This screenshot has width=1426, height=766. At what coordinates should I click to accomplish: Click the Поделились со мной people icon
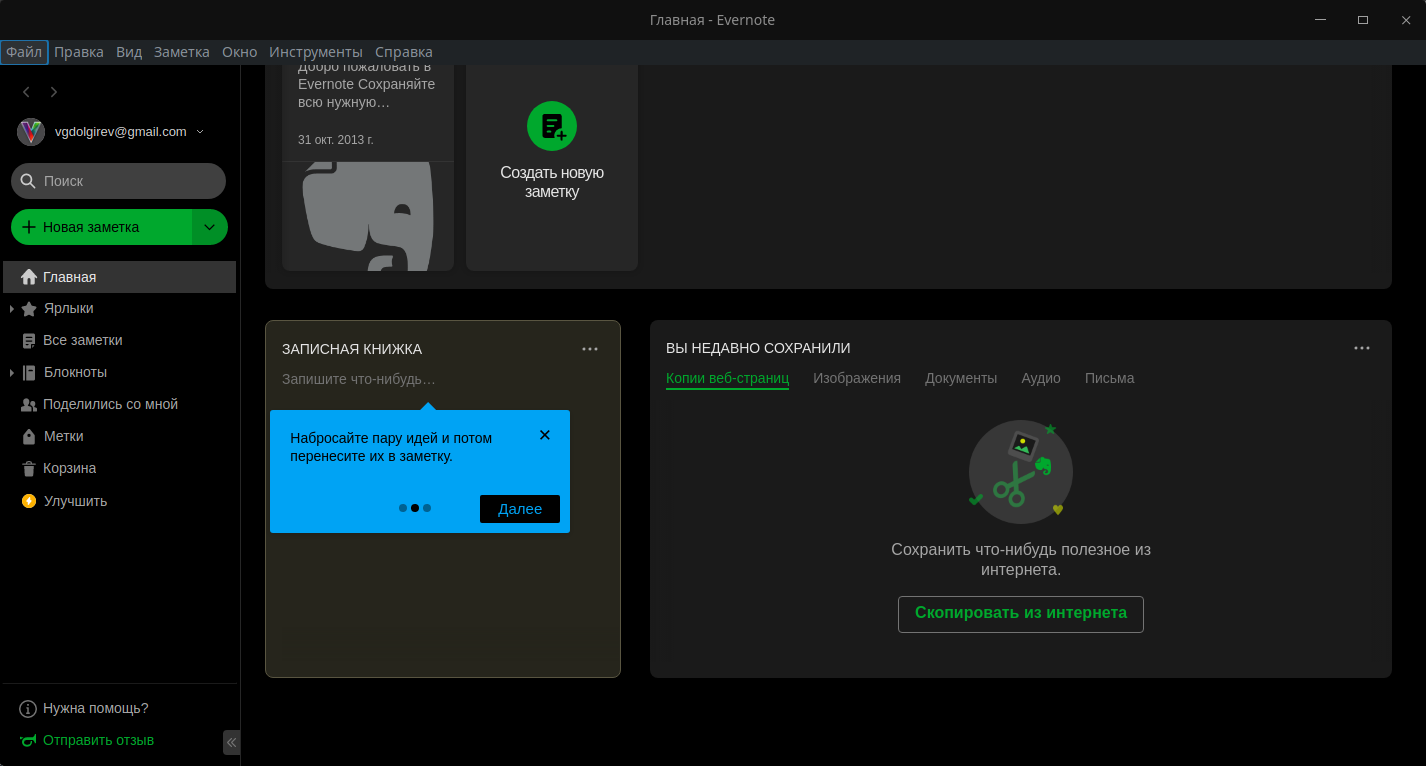(x=29, y=405)
